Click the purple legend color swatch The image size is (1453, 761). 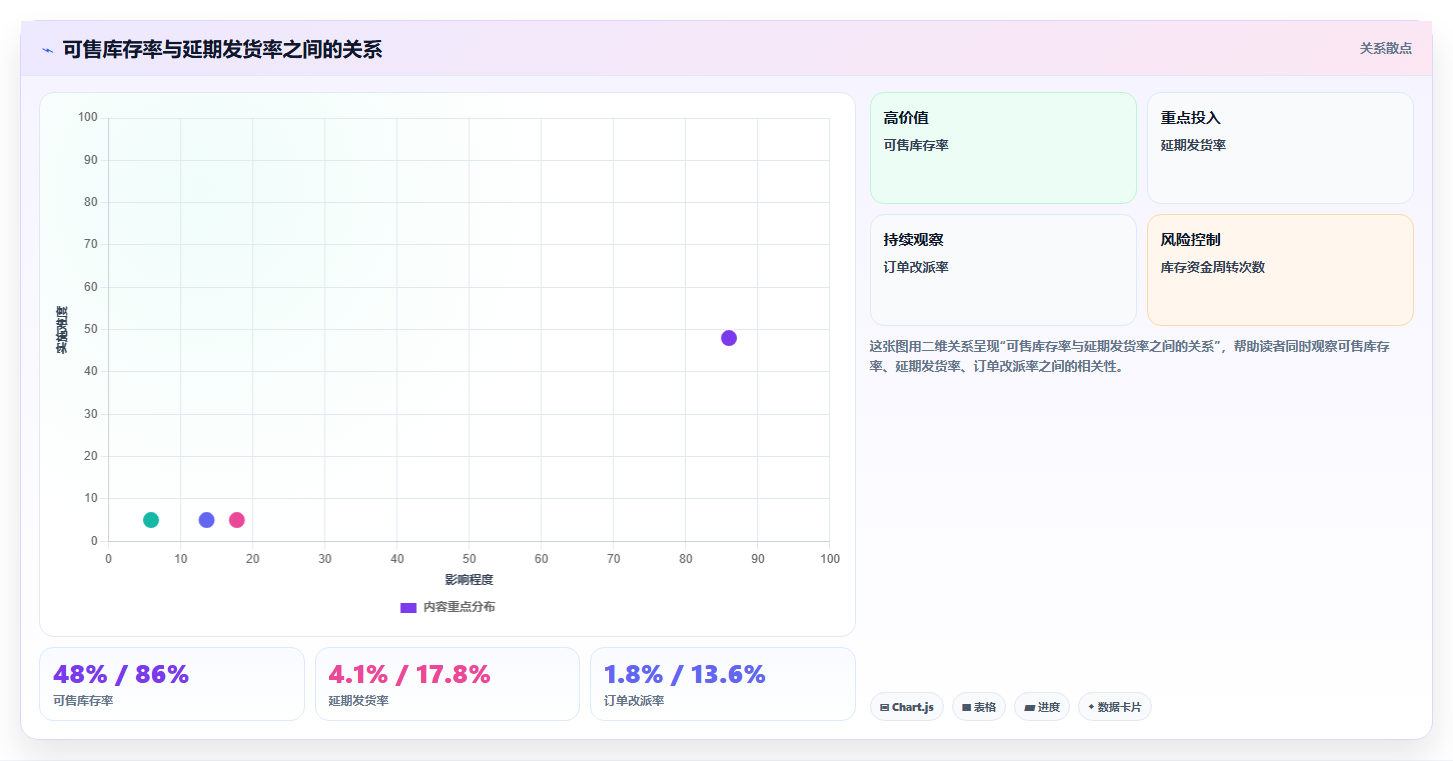pyautogui.click(x=408, y=608)
